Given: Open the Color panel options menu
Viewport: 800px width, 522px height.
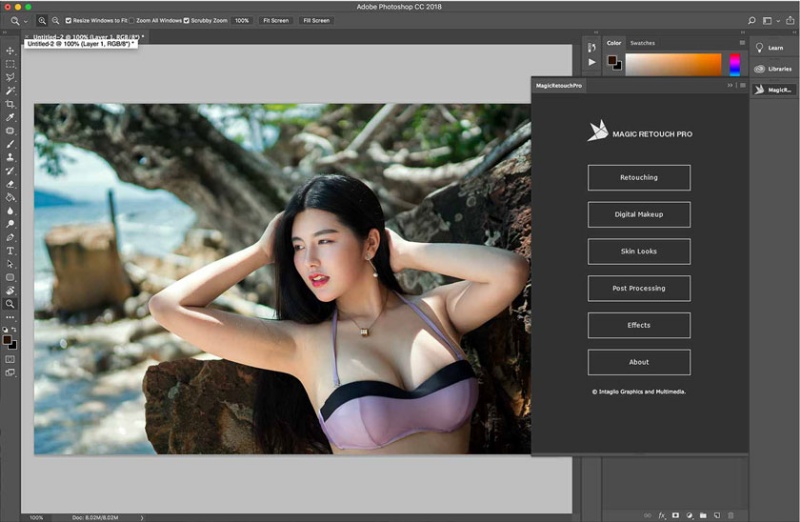Looking at the screenshot, I should pos(742,43).
